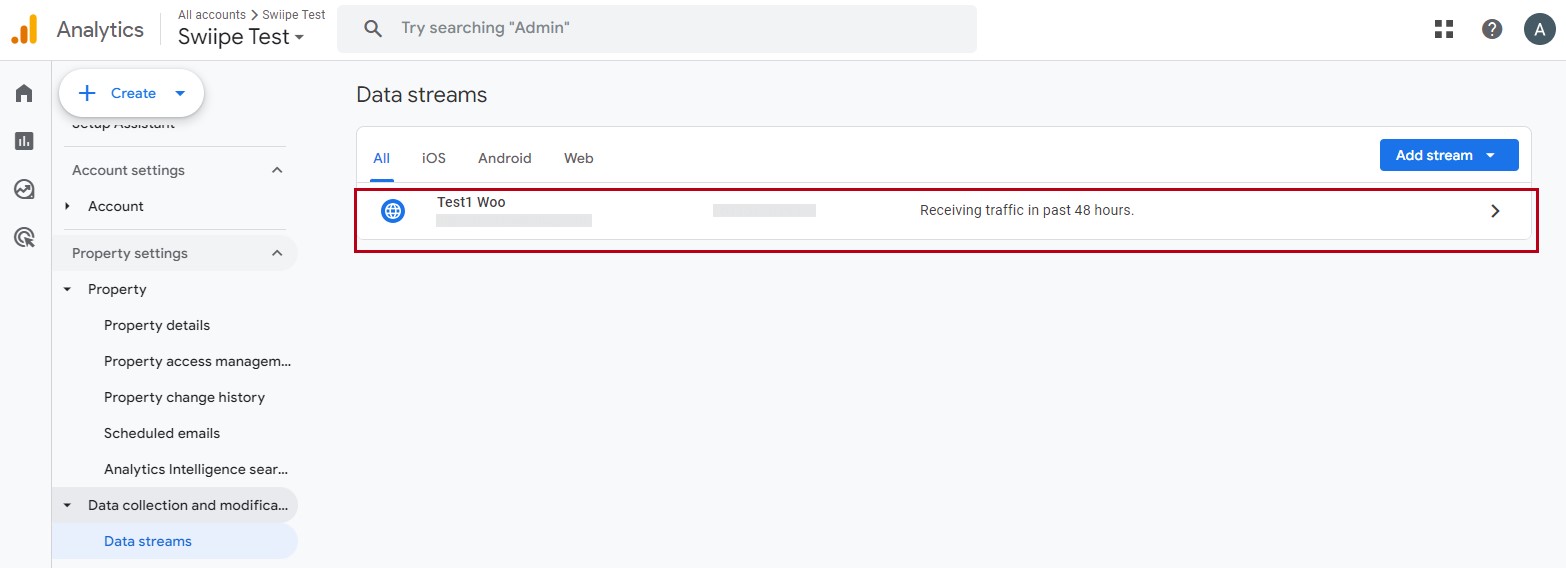Switch to the Android tab
The height and width of the screenshot is (568, 1566).
(504, 158)
